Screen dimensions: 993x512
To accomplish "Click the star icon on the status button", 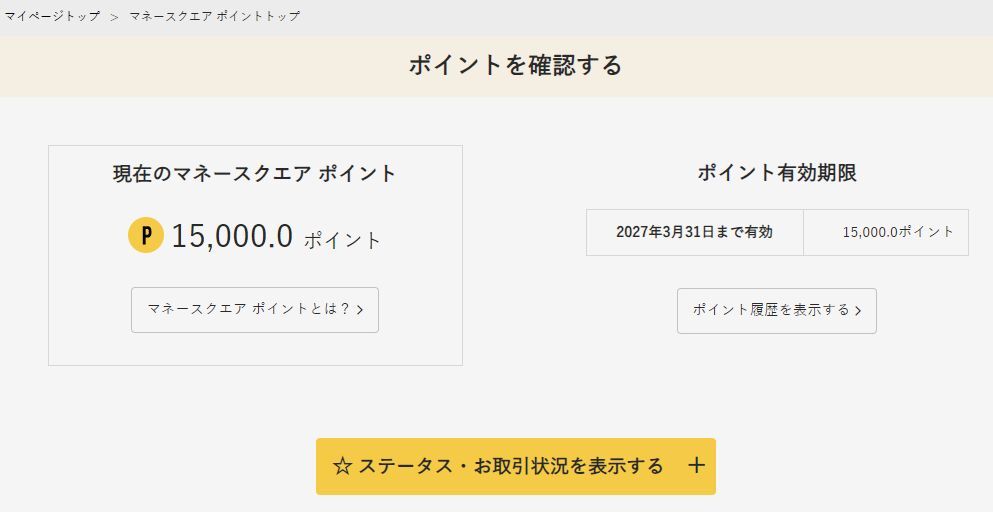I will point(342,466).
